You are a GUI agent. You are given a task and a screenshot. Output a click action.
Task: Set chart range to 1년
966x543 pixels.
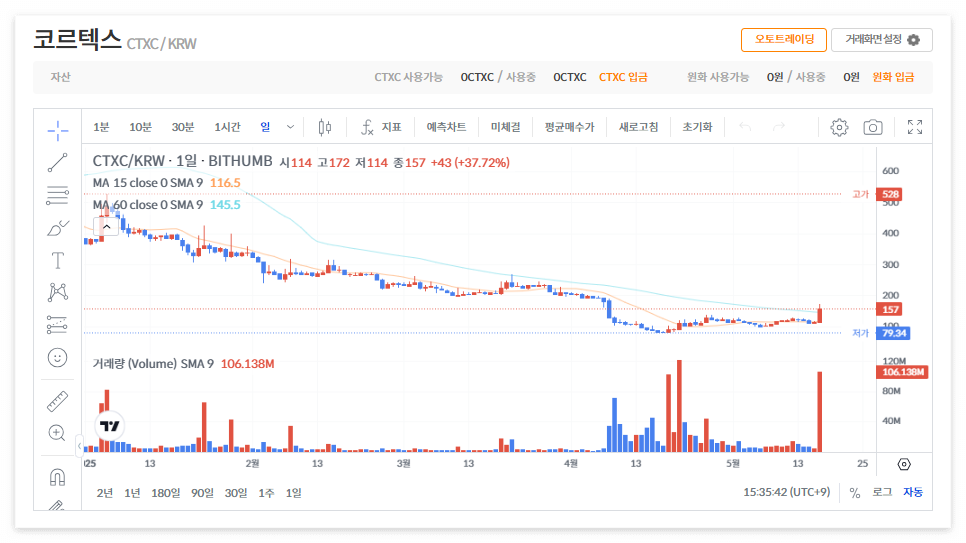(132, 493)
